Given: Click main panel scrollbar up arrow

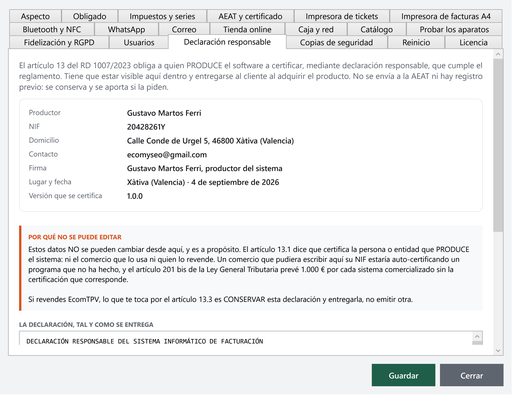Looking at the screenshot, I should 498,54.
